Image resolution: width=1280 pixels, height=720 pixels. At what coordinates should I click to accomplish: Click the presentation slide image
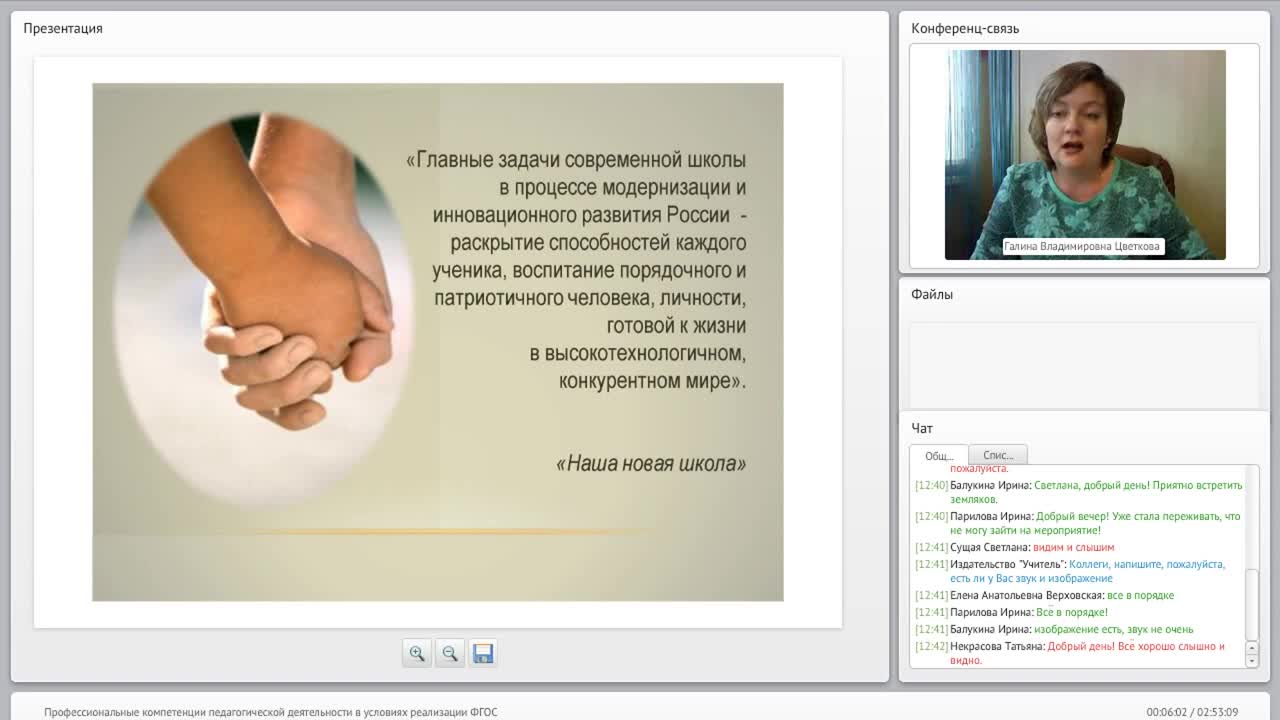point(438,342)
